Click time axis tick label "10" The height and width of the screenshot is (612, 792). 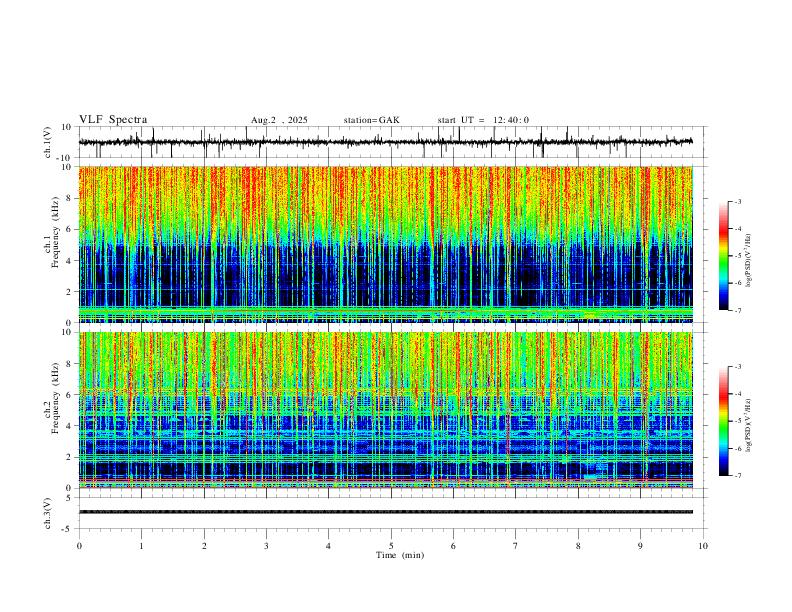pos(703,546)
